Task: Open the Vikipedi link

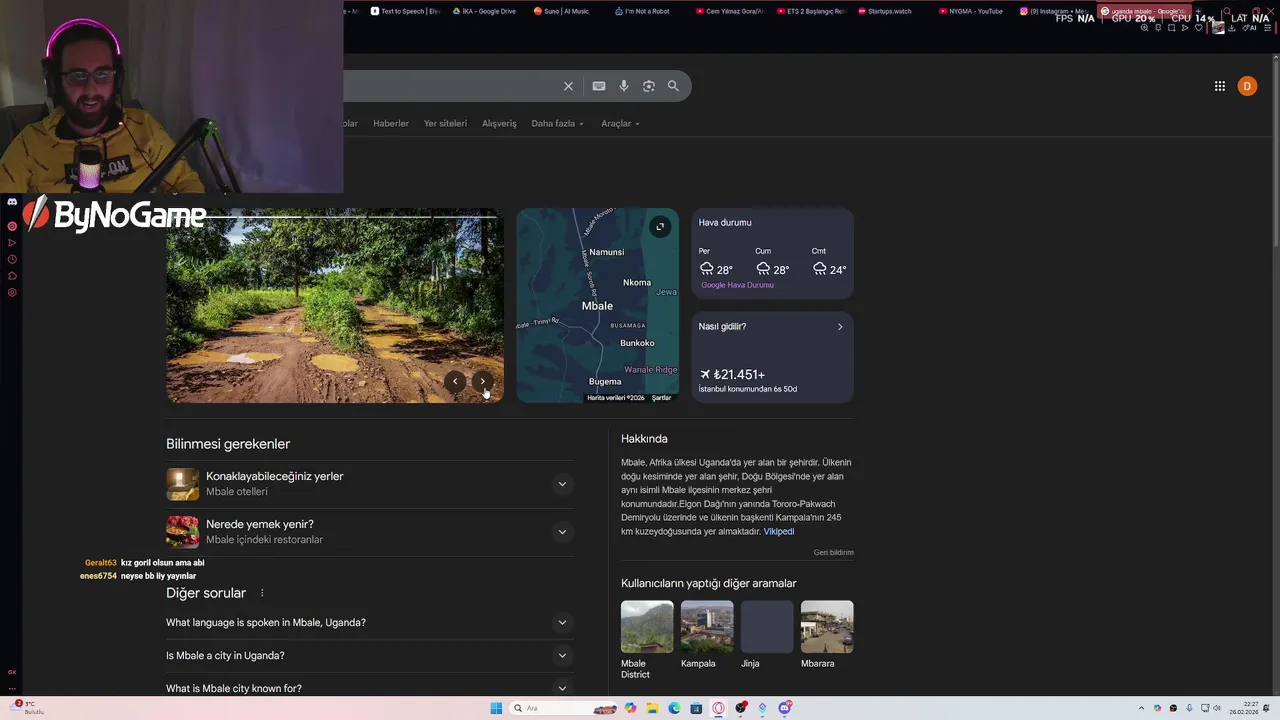Action: [779, 531]
